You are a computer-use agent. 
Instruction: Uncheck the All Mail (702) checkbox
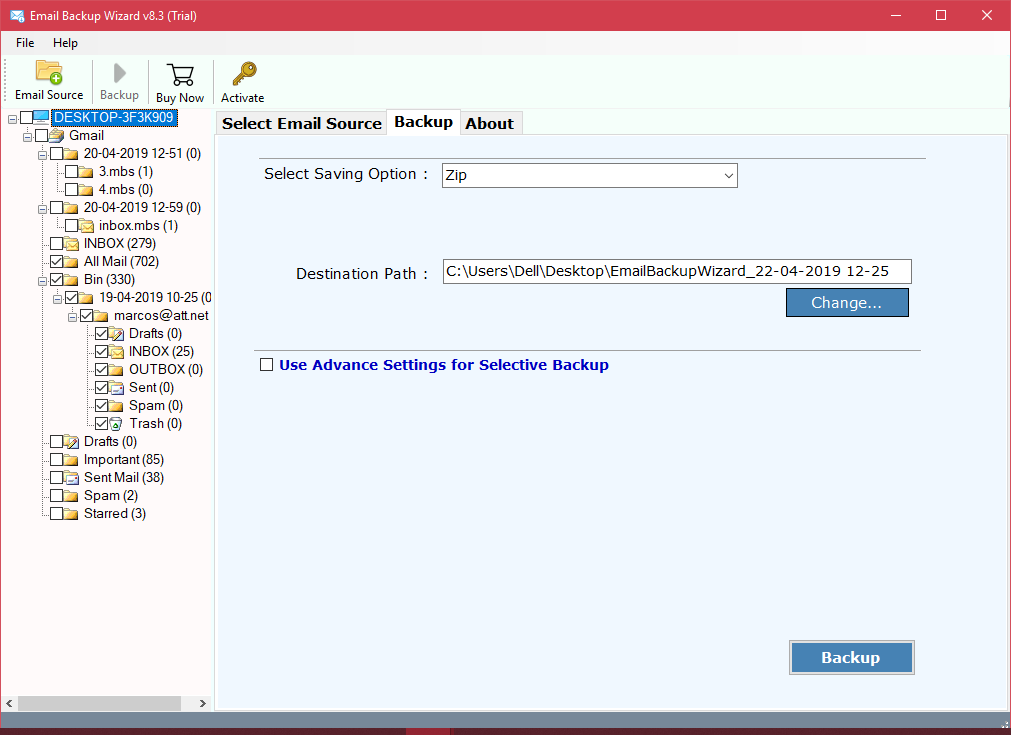click(x=57, y=262)
